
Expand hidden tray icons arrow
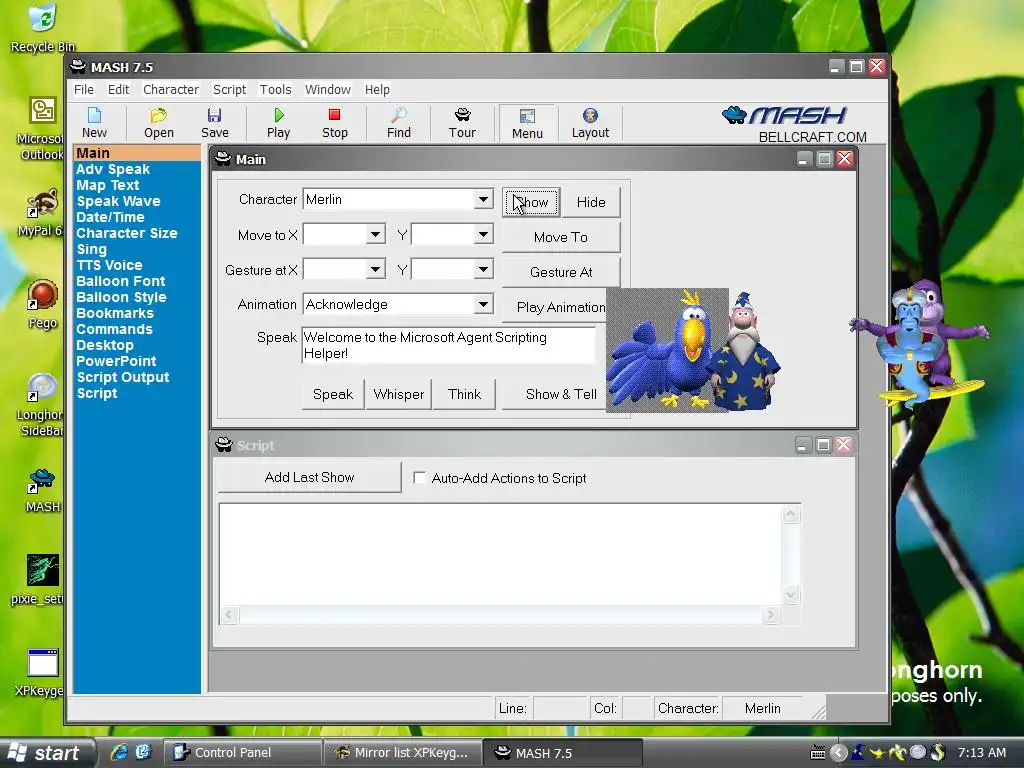[839, 753]
